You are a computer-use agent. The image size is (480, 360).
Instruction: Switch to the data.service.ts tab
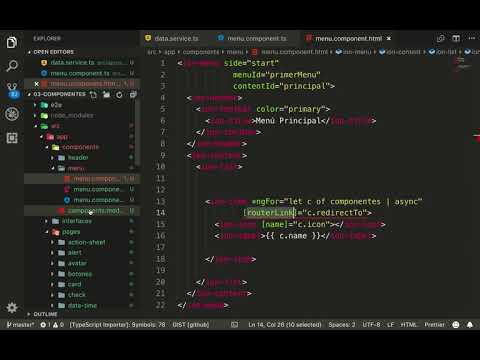pyautogui.click(x=176, y=39)
